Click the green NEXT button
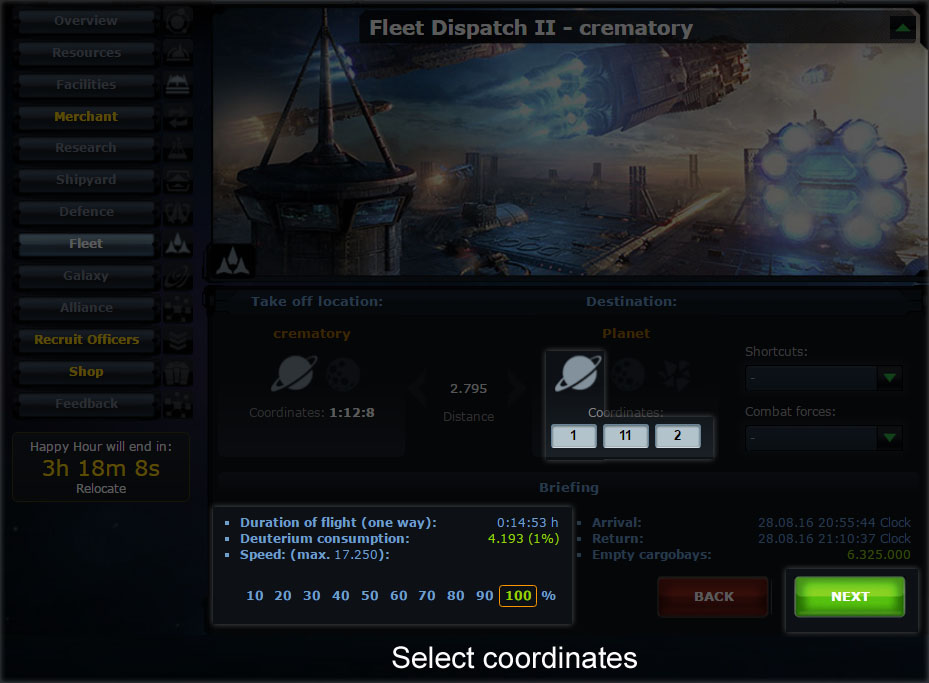The image size is (929, 683). [x=850, y=597]
